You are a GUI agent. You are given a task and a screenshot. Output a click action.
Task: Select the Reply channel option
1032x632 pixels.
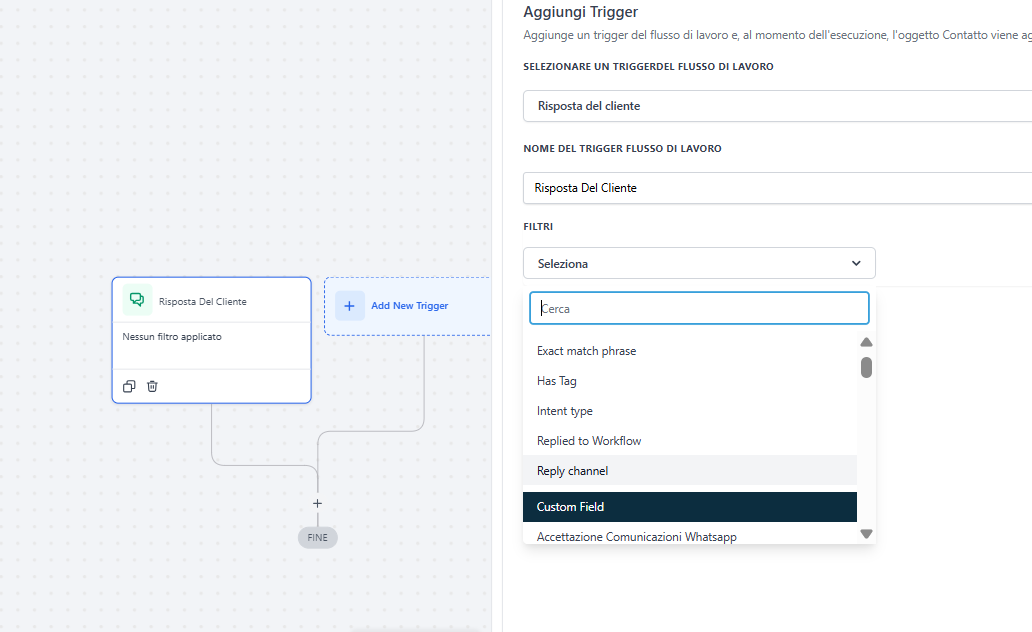[572, 471]
